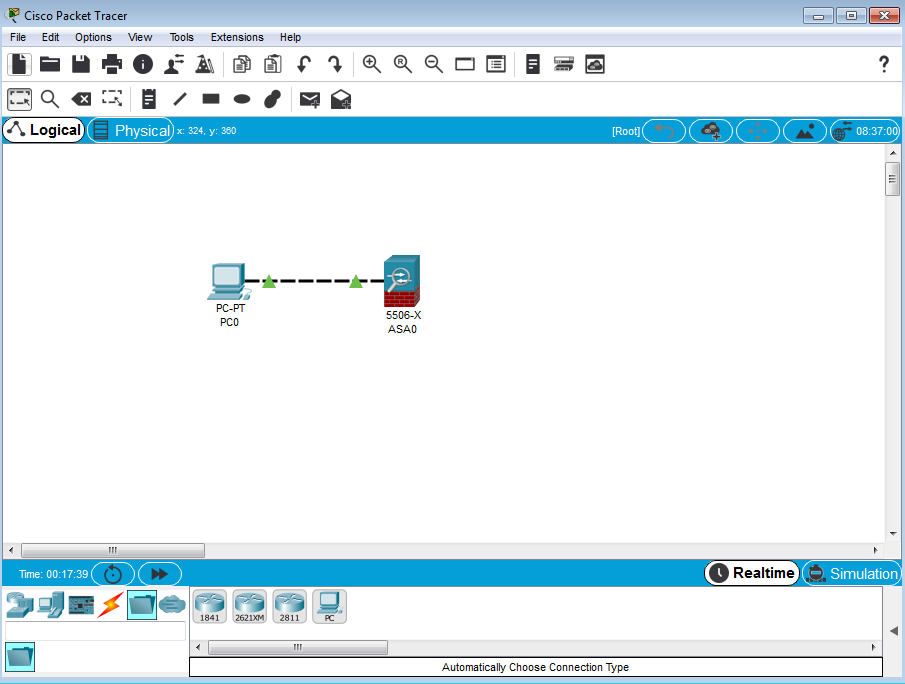Select the Draw Rectangle tool
The height and width of the screenshot is (684, 905).
(211, 99)
